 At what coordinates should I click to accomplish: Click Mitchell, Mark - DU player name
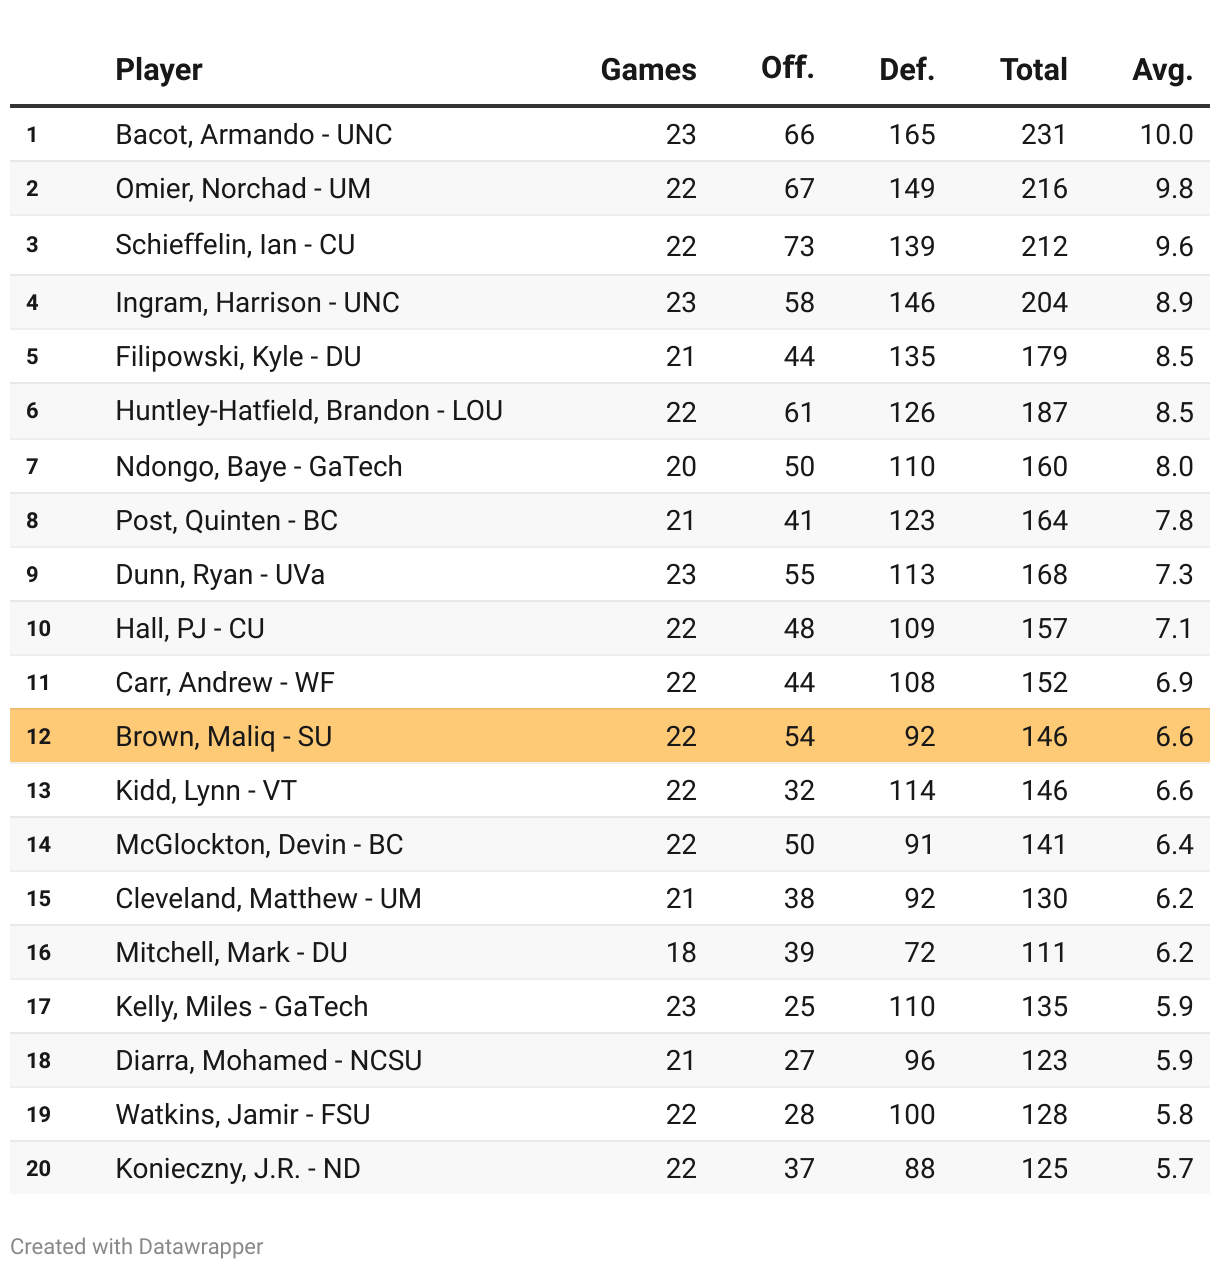coord(231,953)
